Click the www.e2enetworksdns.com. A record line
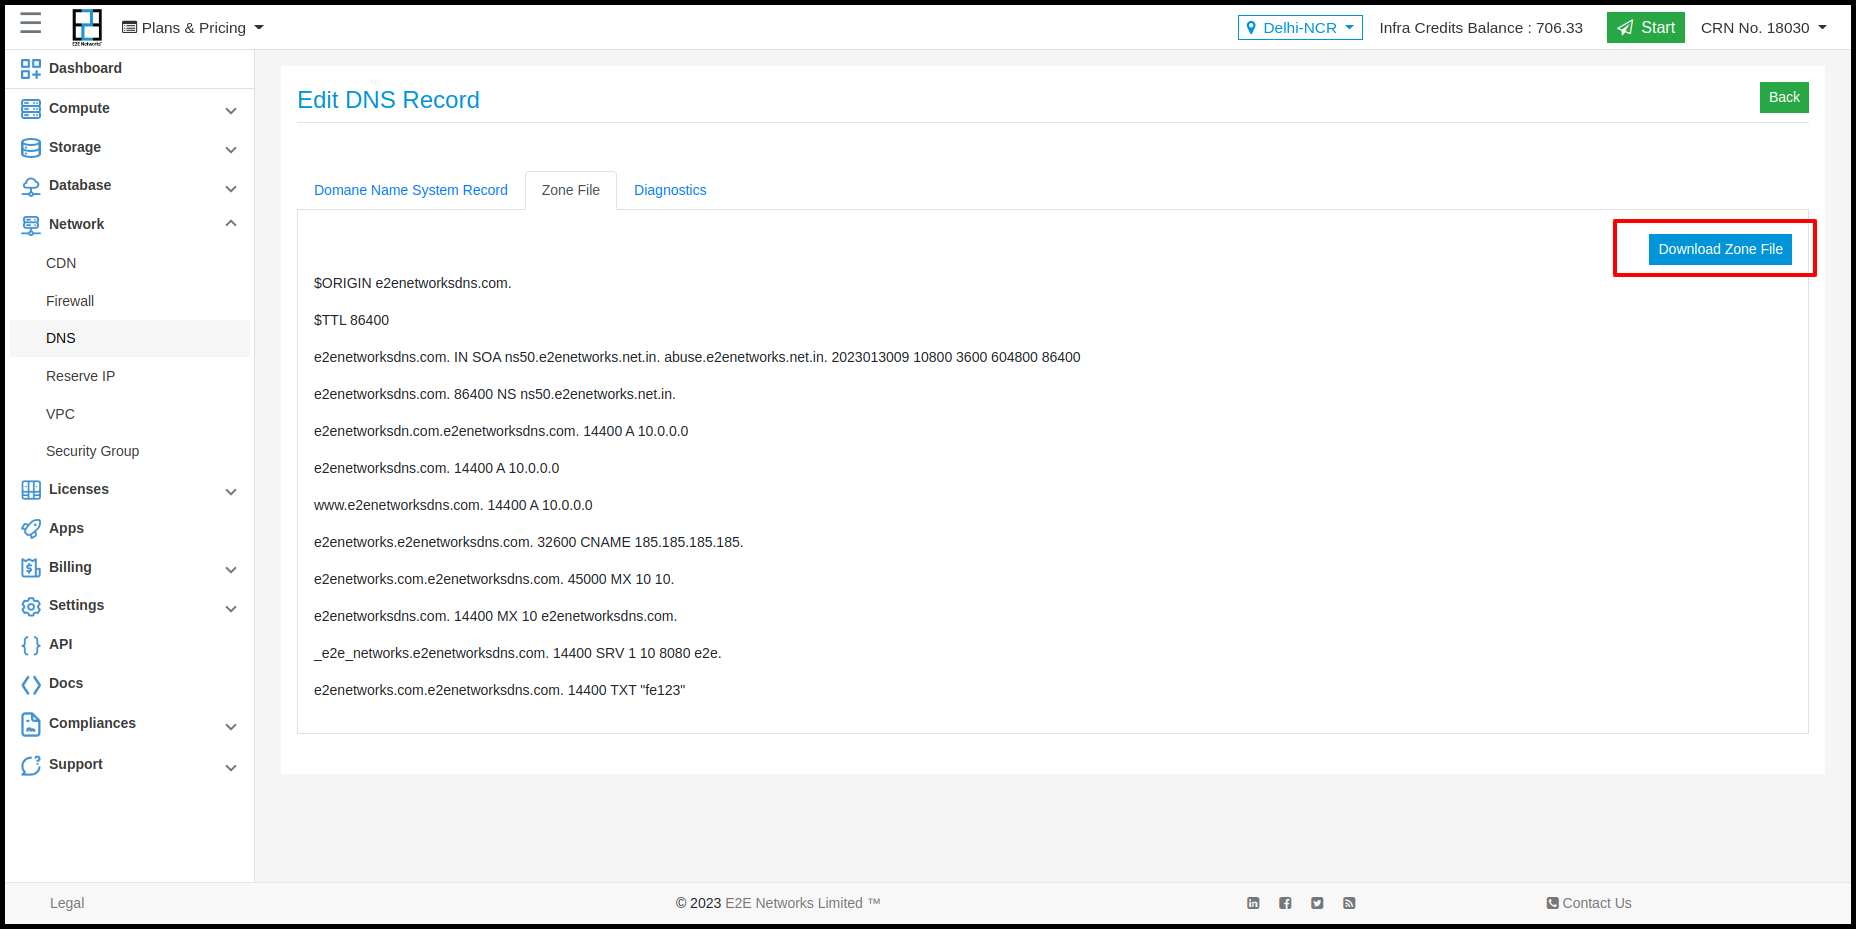This screenshot has height=929, width=1856. (453, 505)
